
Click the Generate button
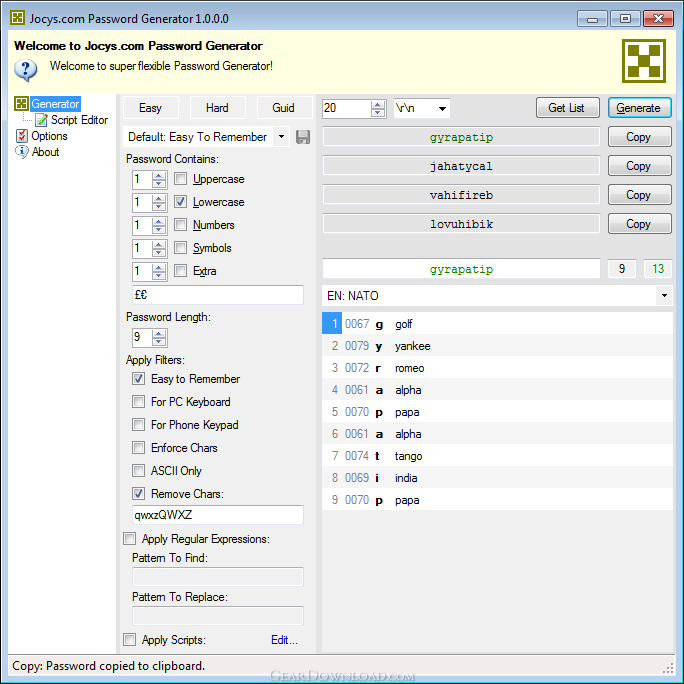[640, 108]
